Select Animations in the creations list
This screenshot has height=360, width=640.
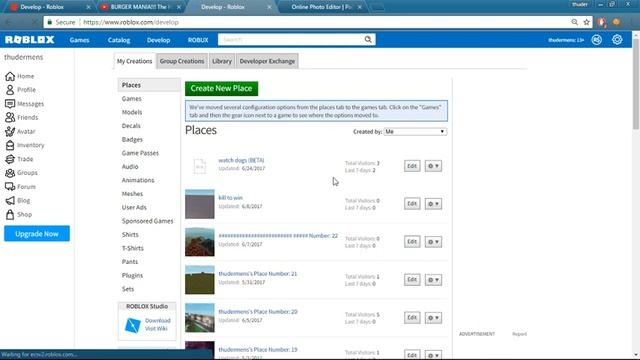(138, 180)
